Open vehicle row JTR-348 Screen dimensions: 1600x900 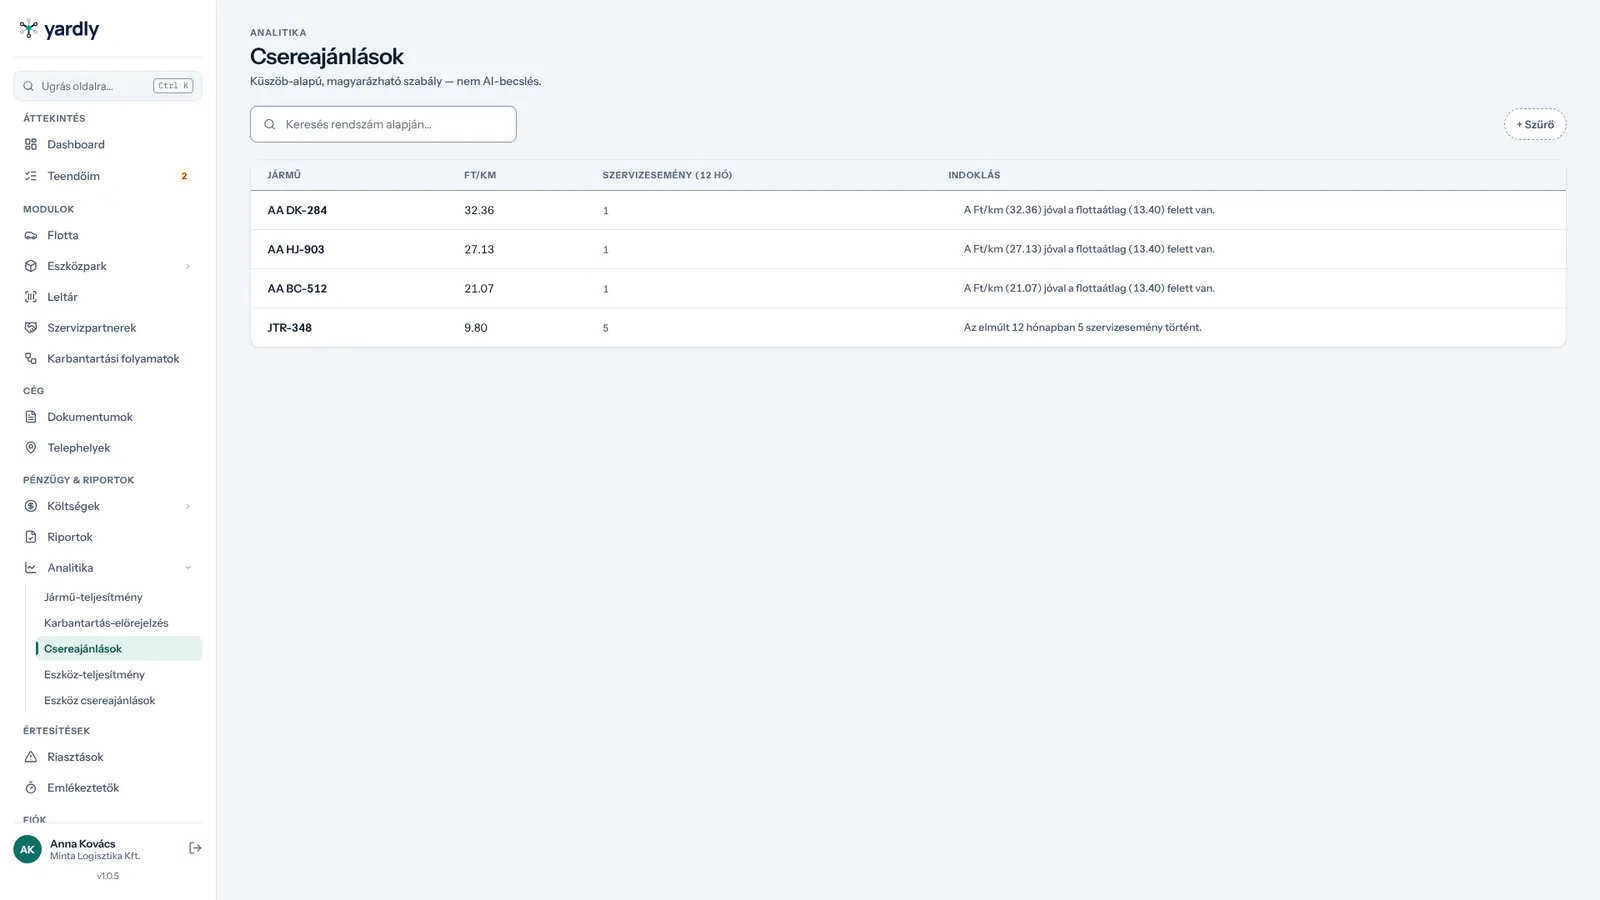pyautogui.click(x=908, y=327)
